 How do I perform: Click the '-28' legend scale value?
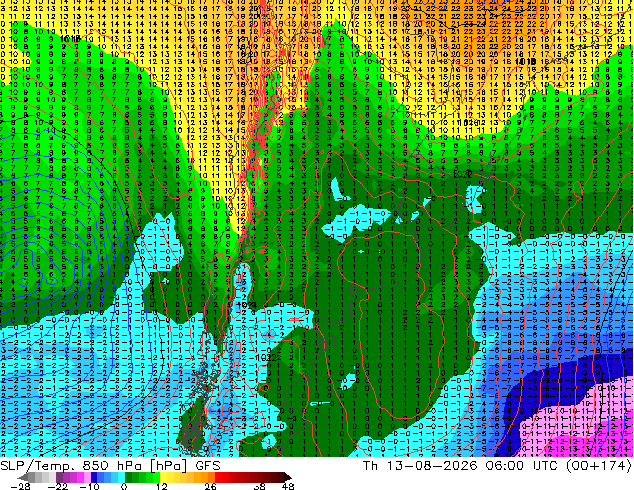pos(20,486)
